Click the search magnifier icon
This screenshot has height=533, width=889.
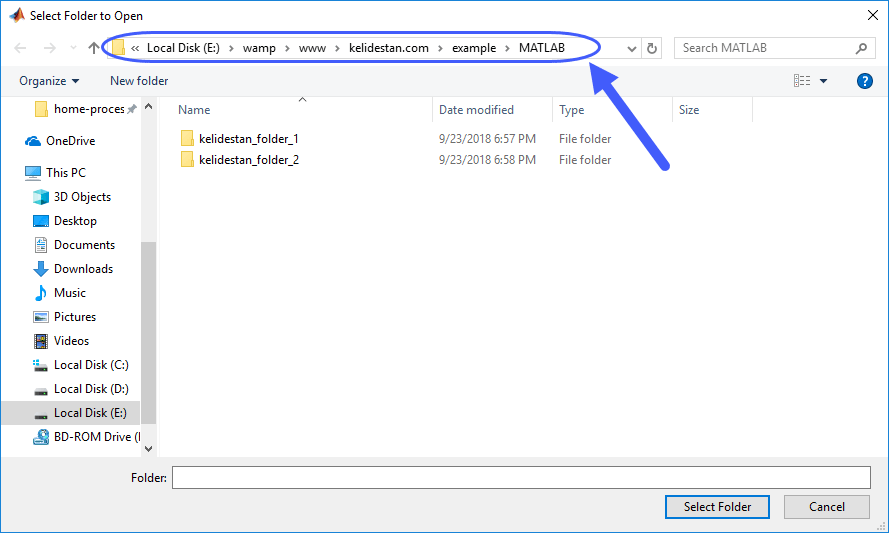click(x=861, y=48)
